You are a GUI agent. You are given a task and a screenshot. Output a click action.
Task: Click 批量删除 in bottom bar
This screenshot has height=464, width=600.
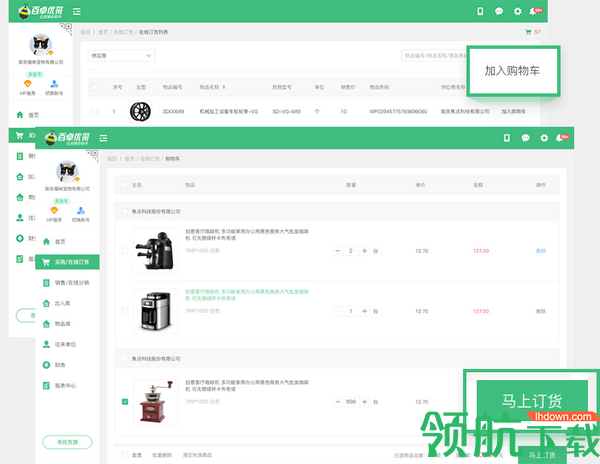point(162,455)
